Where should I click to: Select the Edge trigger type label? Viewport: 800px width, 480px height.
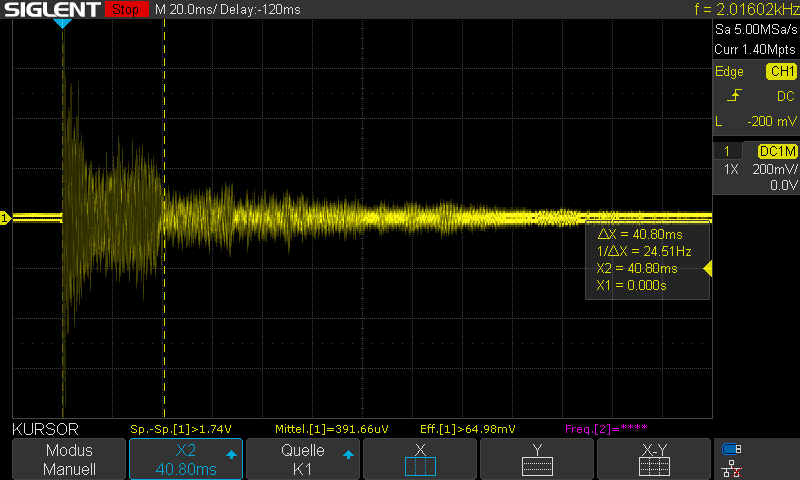[729, 71]
